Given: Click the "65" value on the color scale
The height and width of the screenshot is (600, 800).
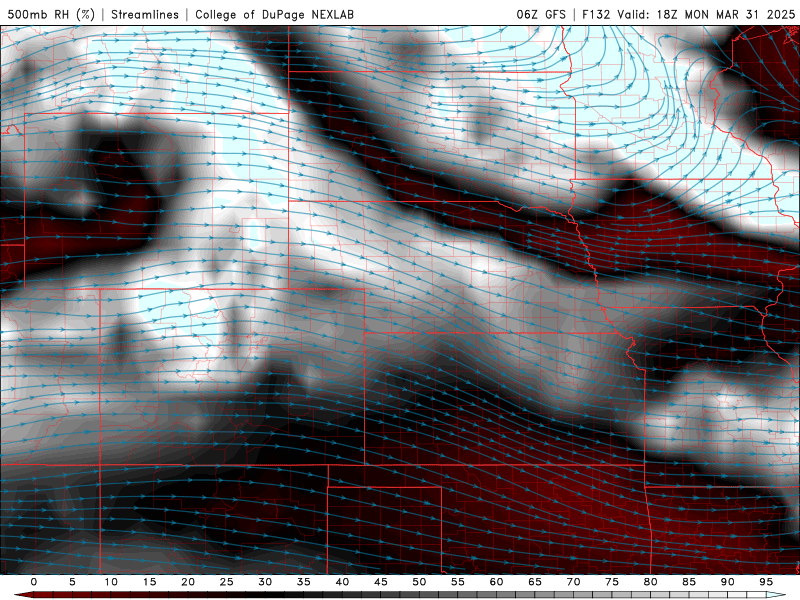Looking at the screenshot, I should tap(535, 582).
